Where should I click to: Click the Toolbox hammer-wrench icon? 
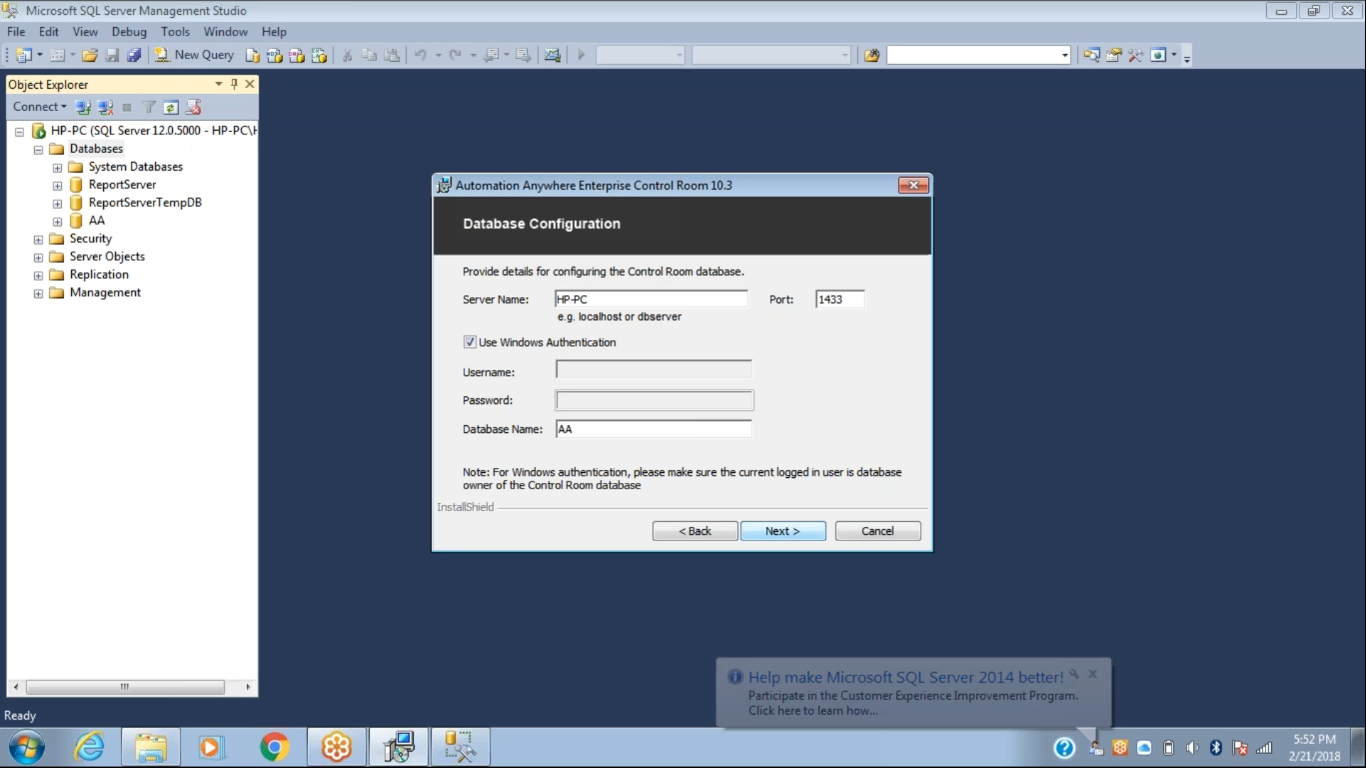[1135, 55]
